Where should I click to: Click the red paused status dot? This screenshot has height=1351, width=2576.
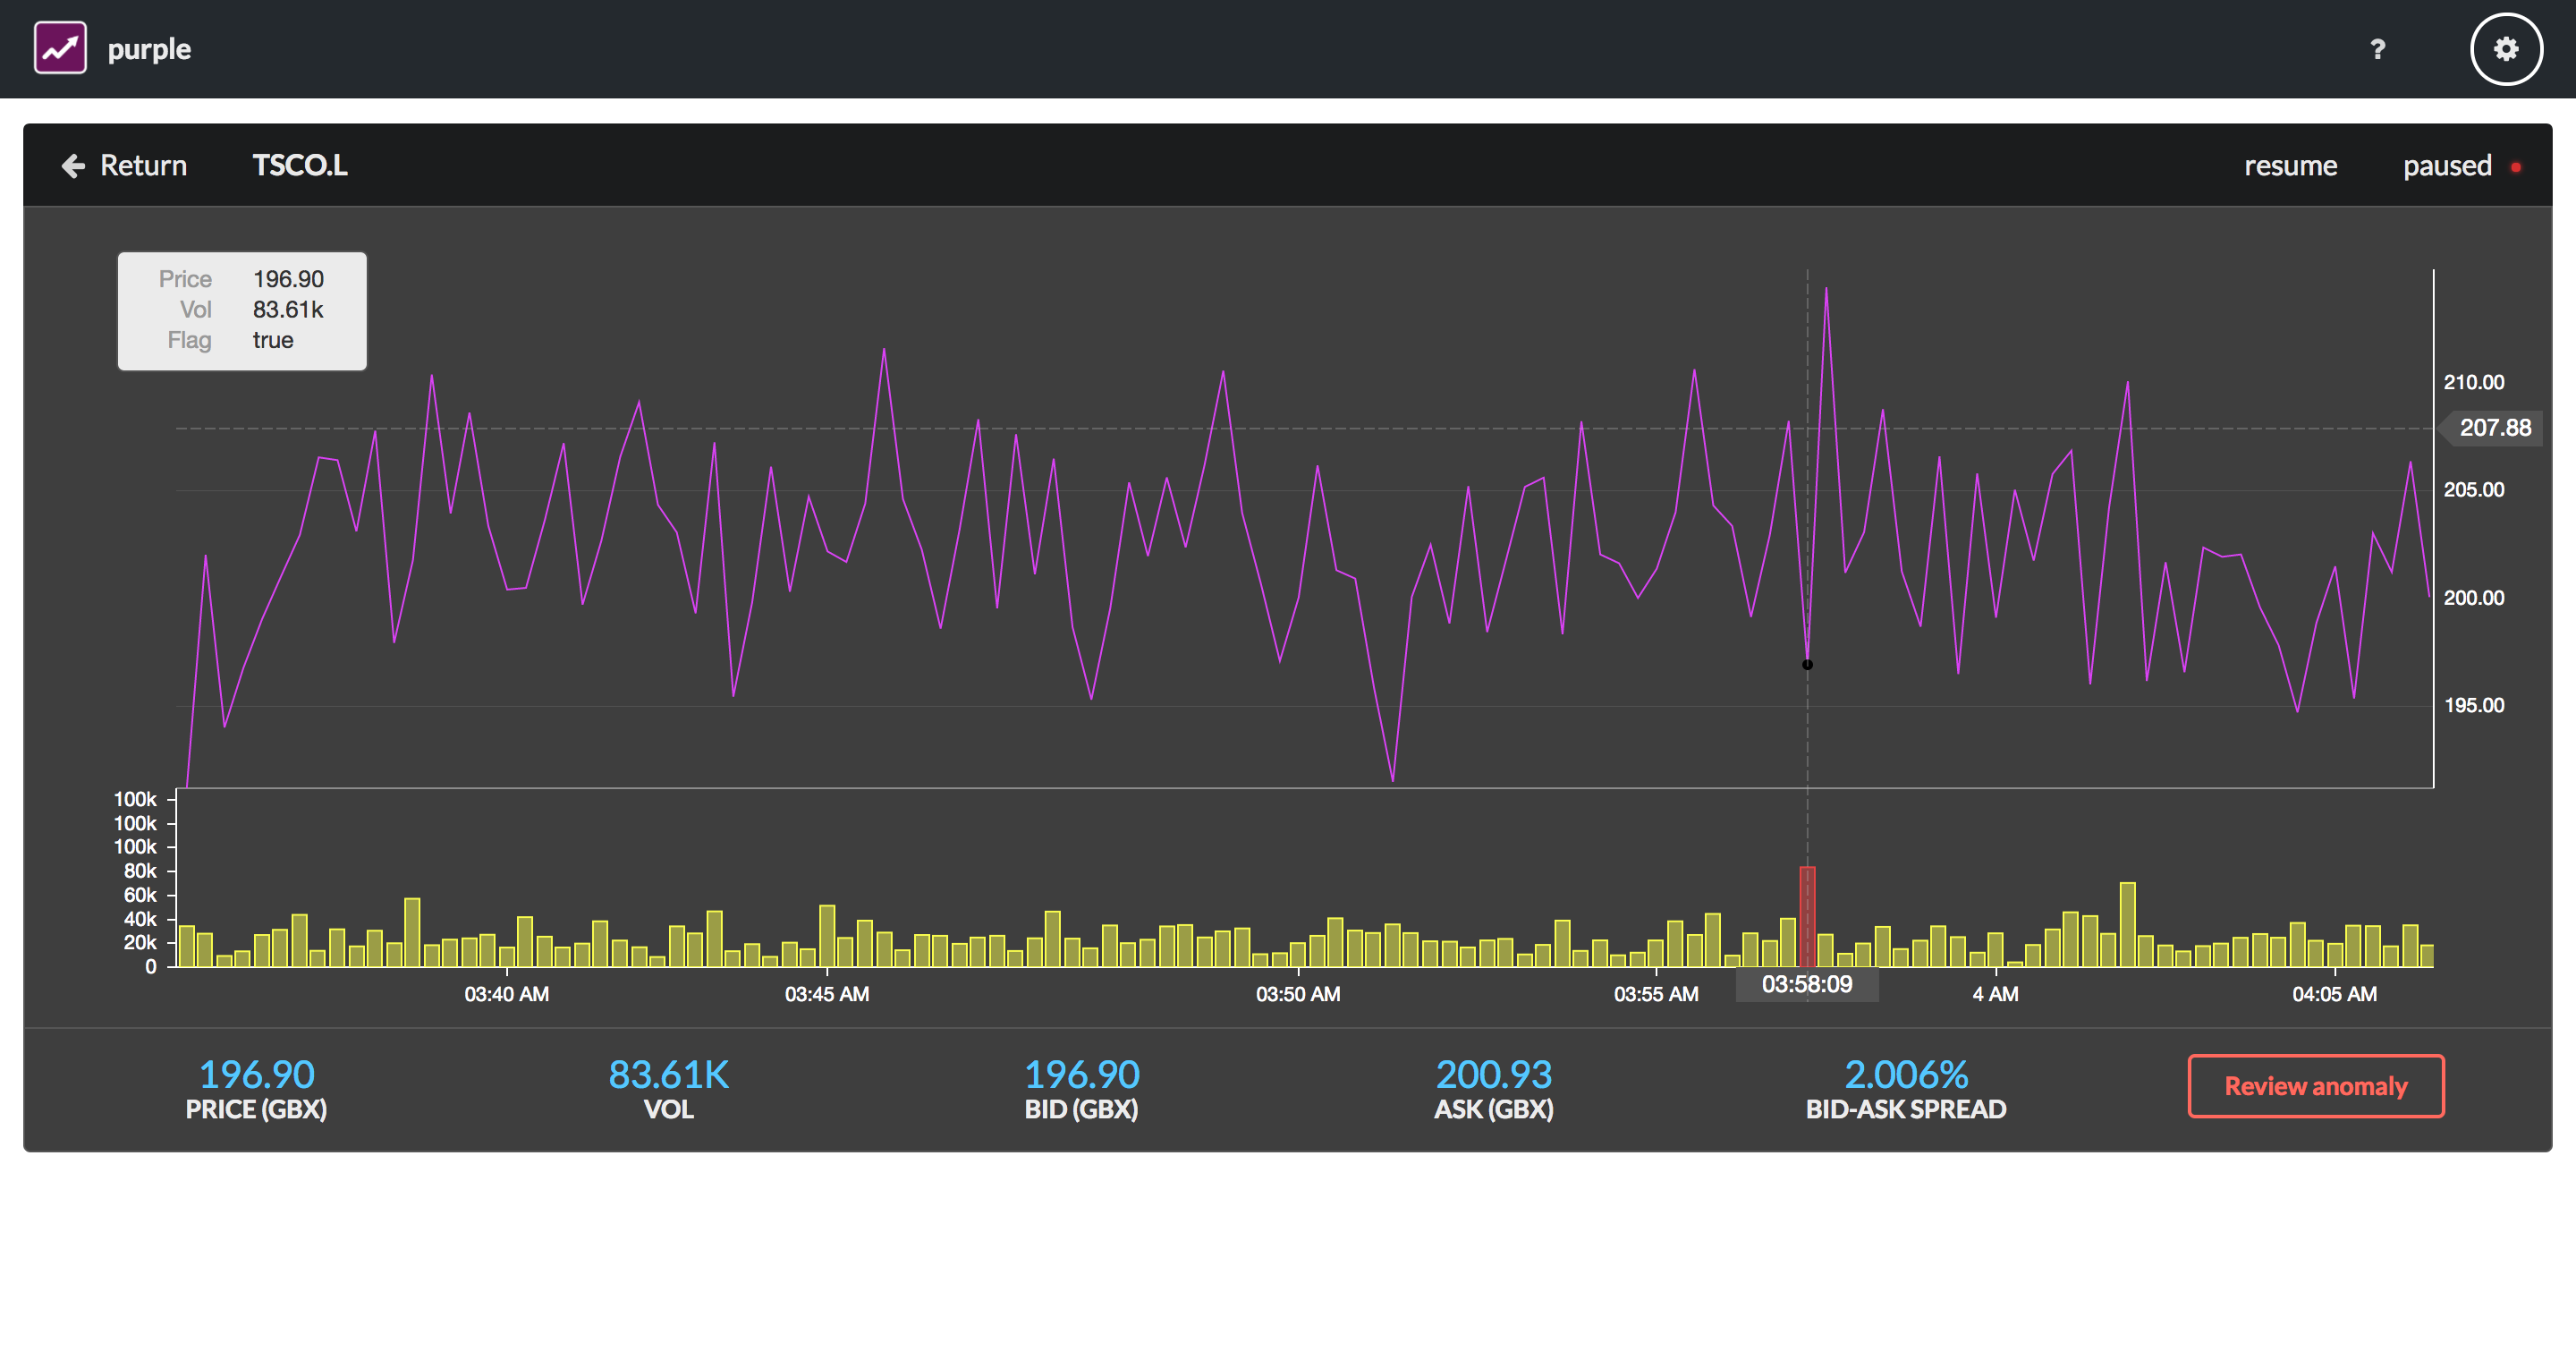(x=2516, y=167)
